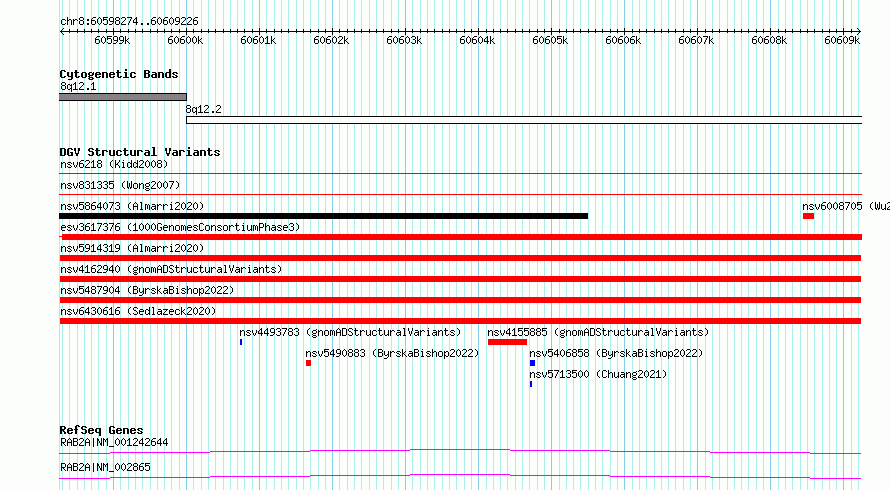This screenshot has height=490, width=890.
Task: Open the nsv5914319 (Almarri2020) label
Action: point(132,248)
